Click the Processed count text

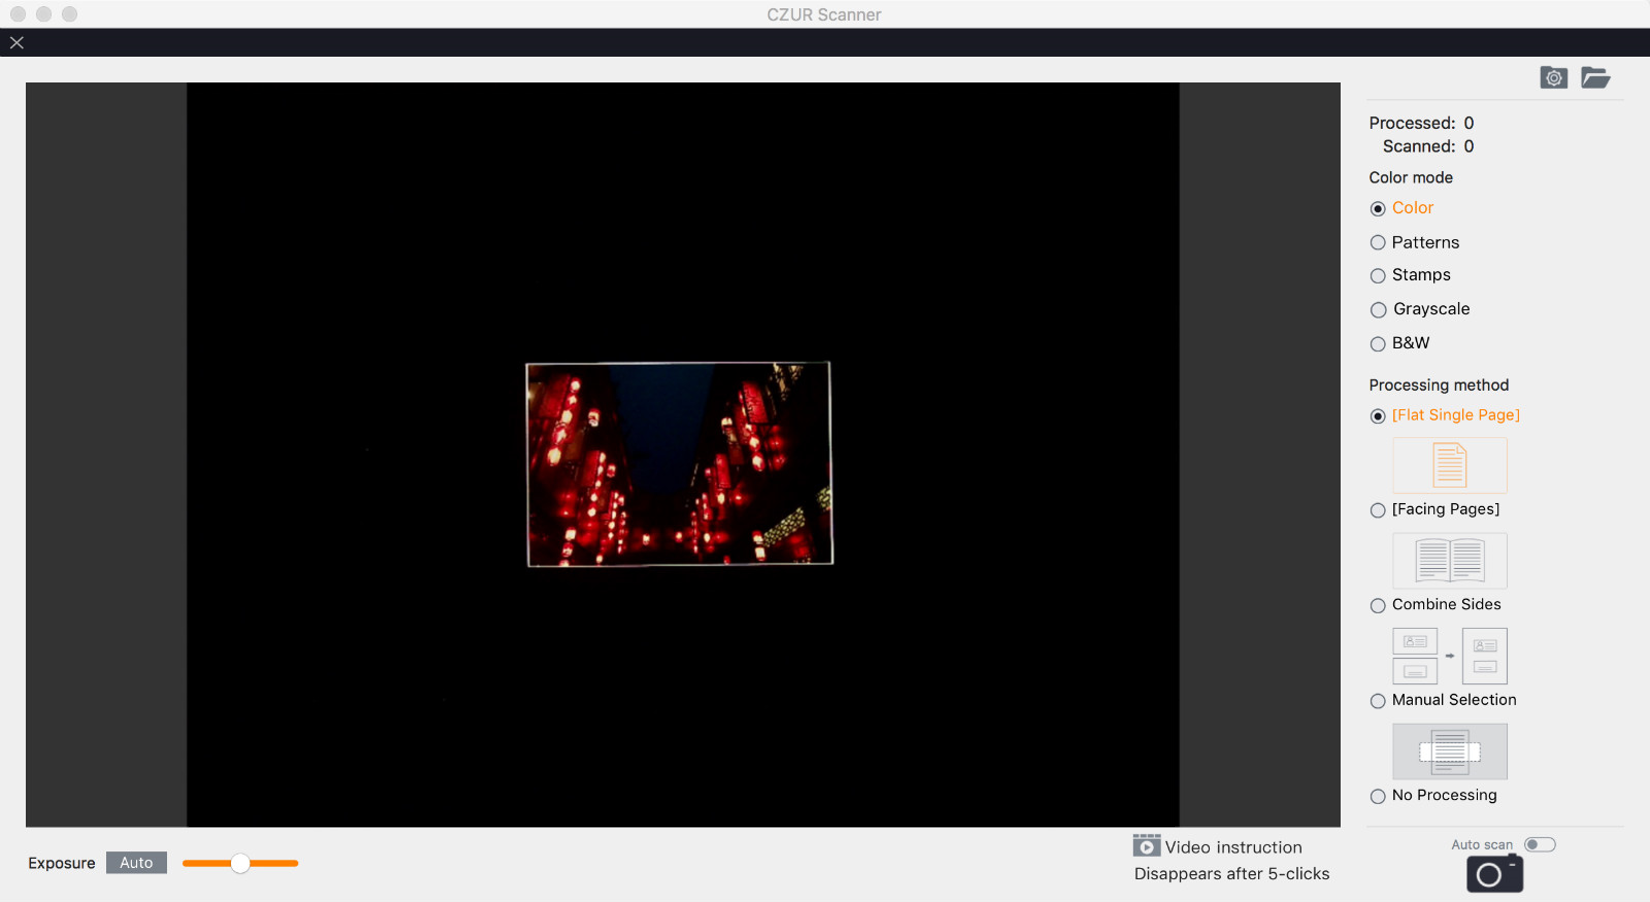[1421, 123]
